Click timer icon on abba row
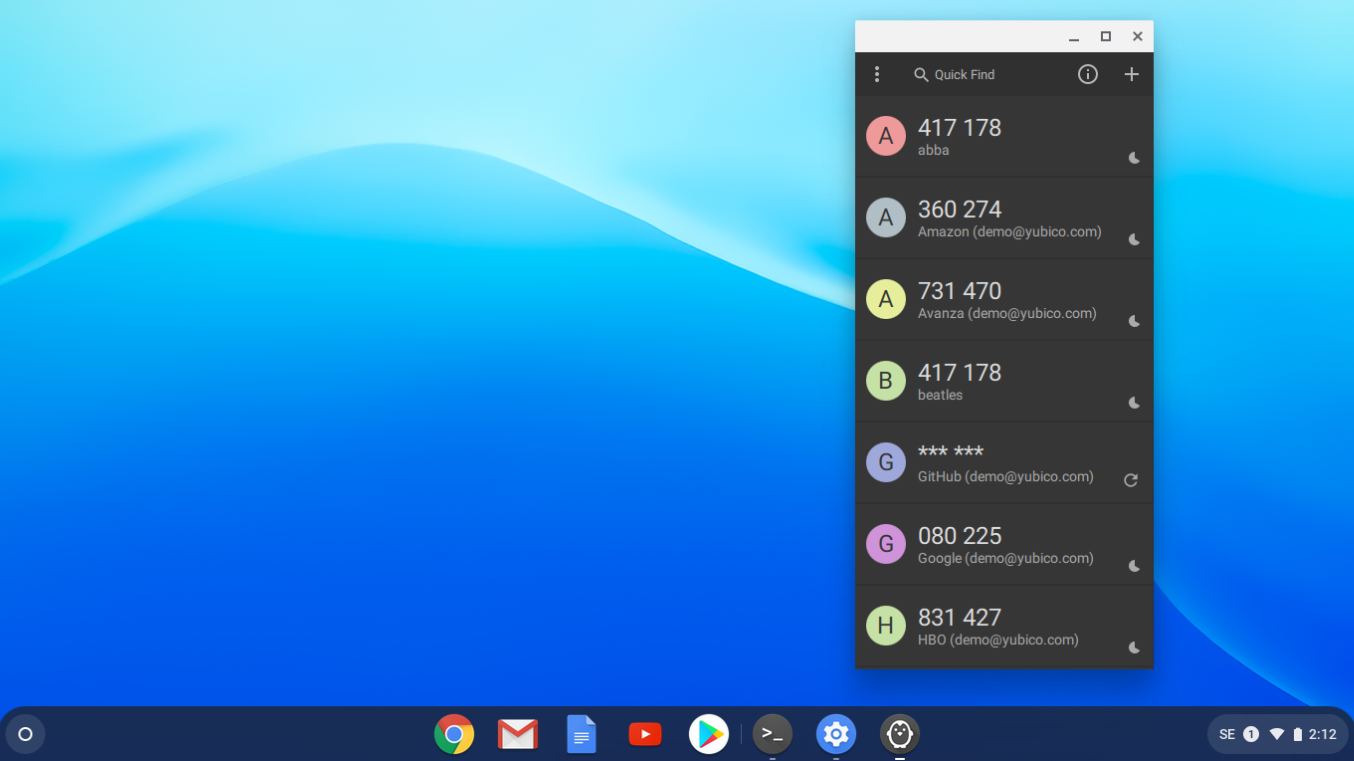1354x761 pixels. coord(1134,158)
